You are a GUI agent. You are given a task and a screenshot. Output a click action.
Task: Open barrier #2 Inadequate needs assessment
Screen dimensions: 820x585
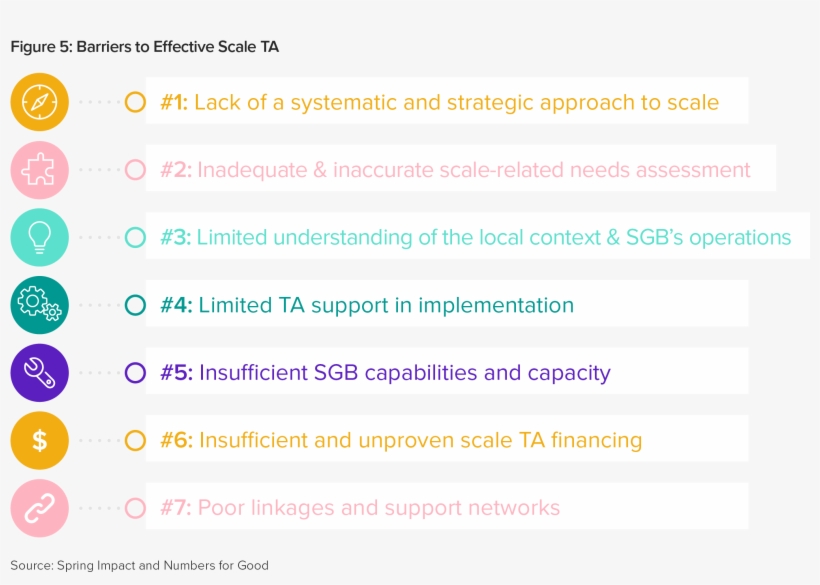[455, 170]
